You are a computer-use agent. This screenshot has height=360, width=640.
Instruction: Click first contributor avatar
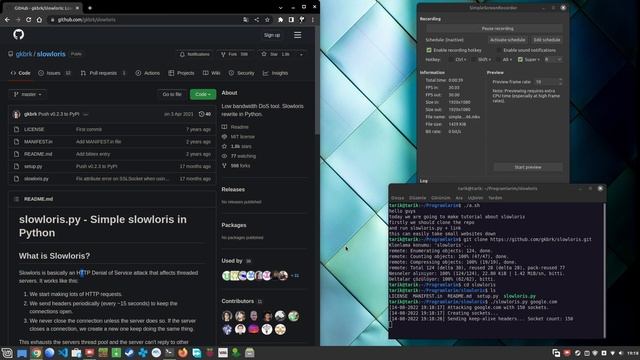pyautogui.click(x=227, y=316)
